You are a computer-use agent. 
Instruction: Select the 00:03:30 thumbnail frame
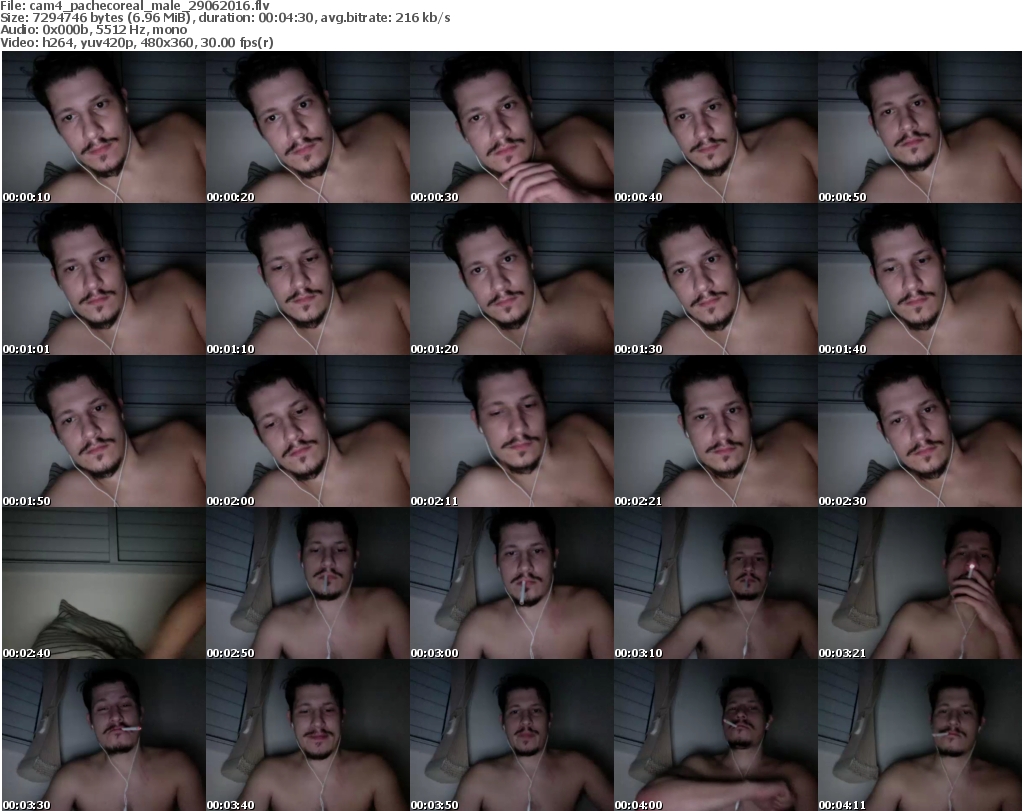pos(104,735)
